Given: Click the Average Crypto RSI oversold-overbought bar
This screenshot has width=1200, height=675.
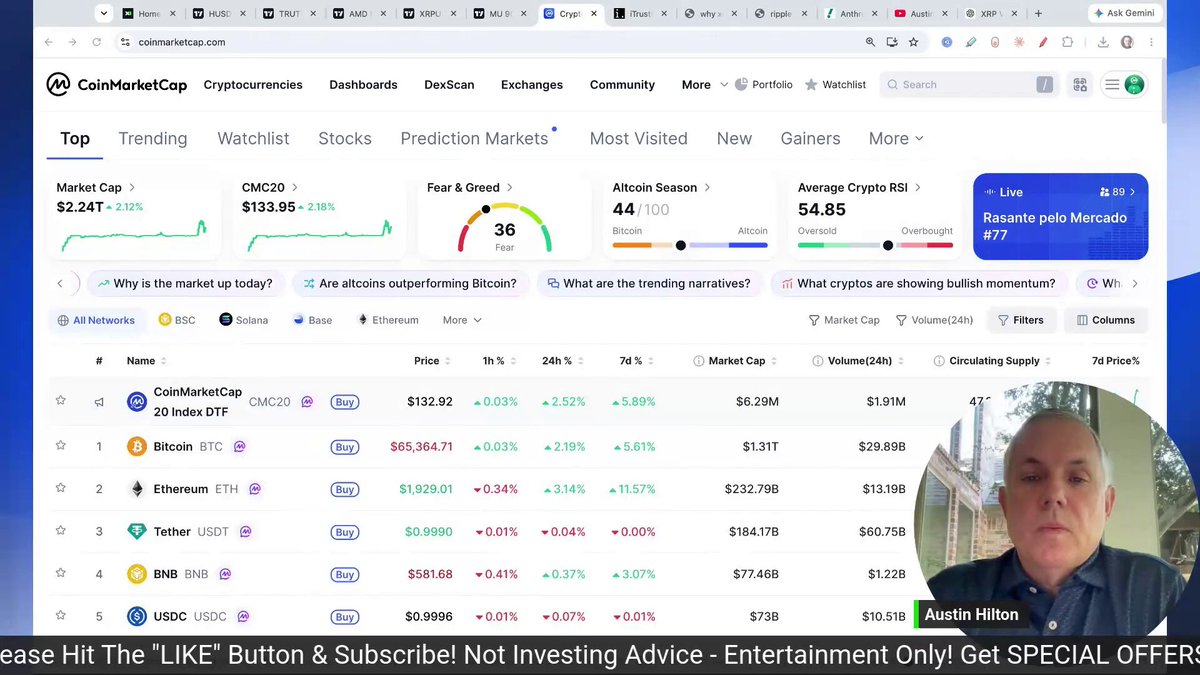Looking at the screenshot, I should pos(875,245).
